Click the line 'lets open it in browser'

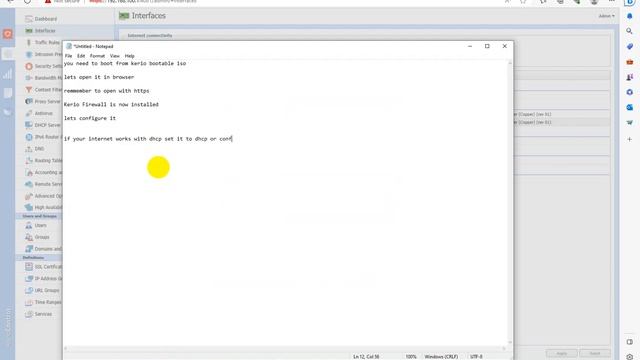click(99, 77)
